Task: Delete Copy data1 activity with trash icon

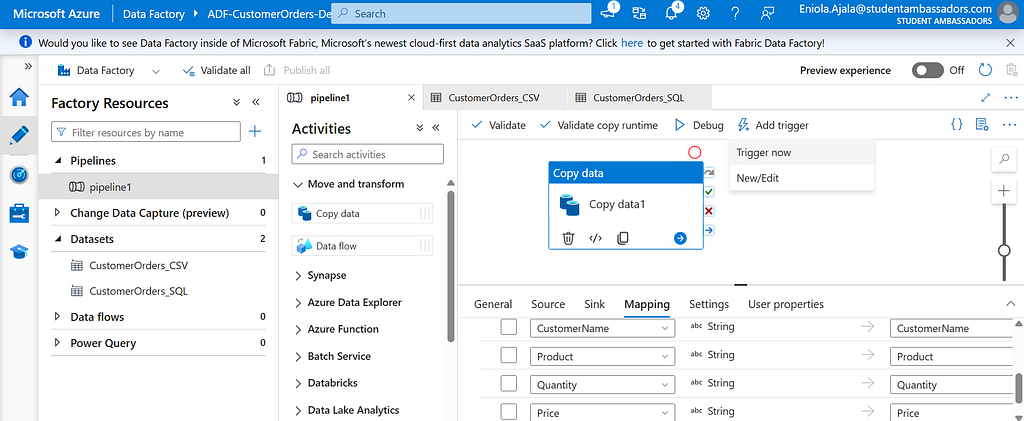Action: coord(568,238)
